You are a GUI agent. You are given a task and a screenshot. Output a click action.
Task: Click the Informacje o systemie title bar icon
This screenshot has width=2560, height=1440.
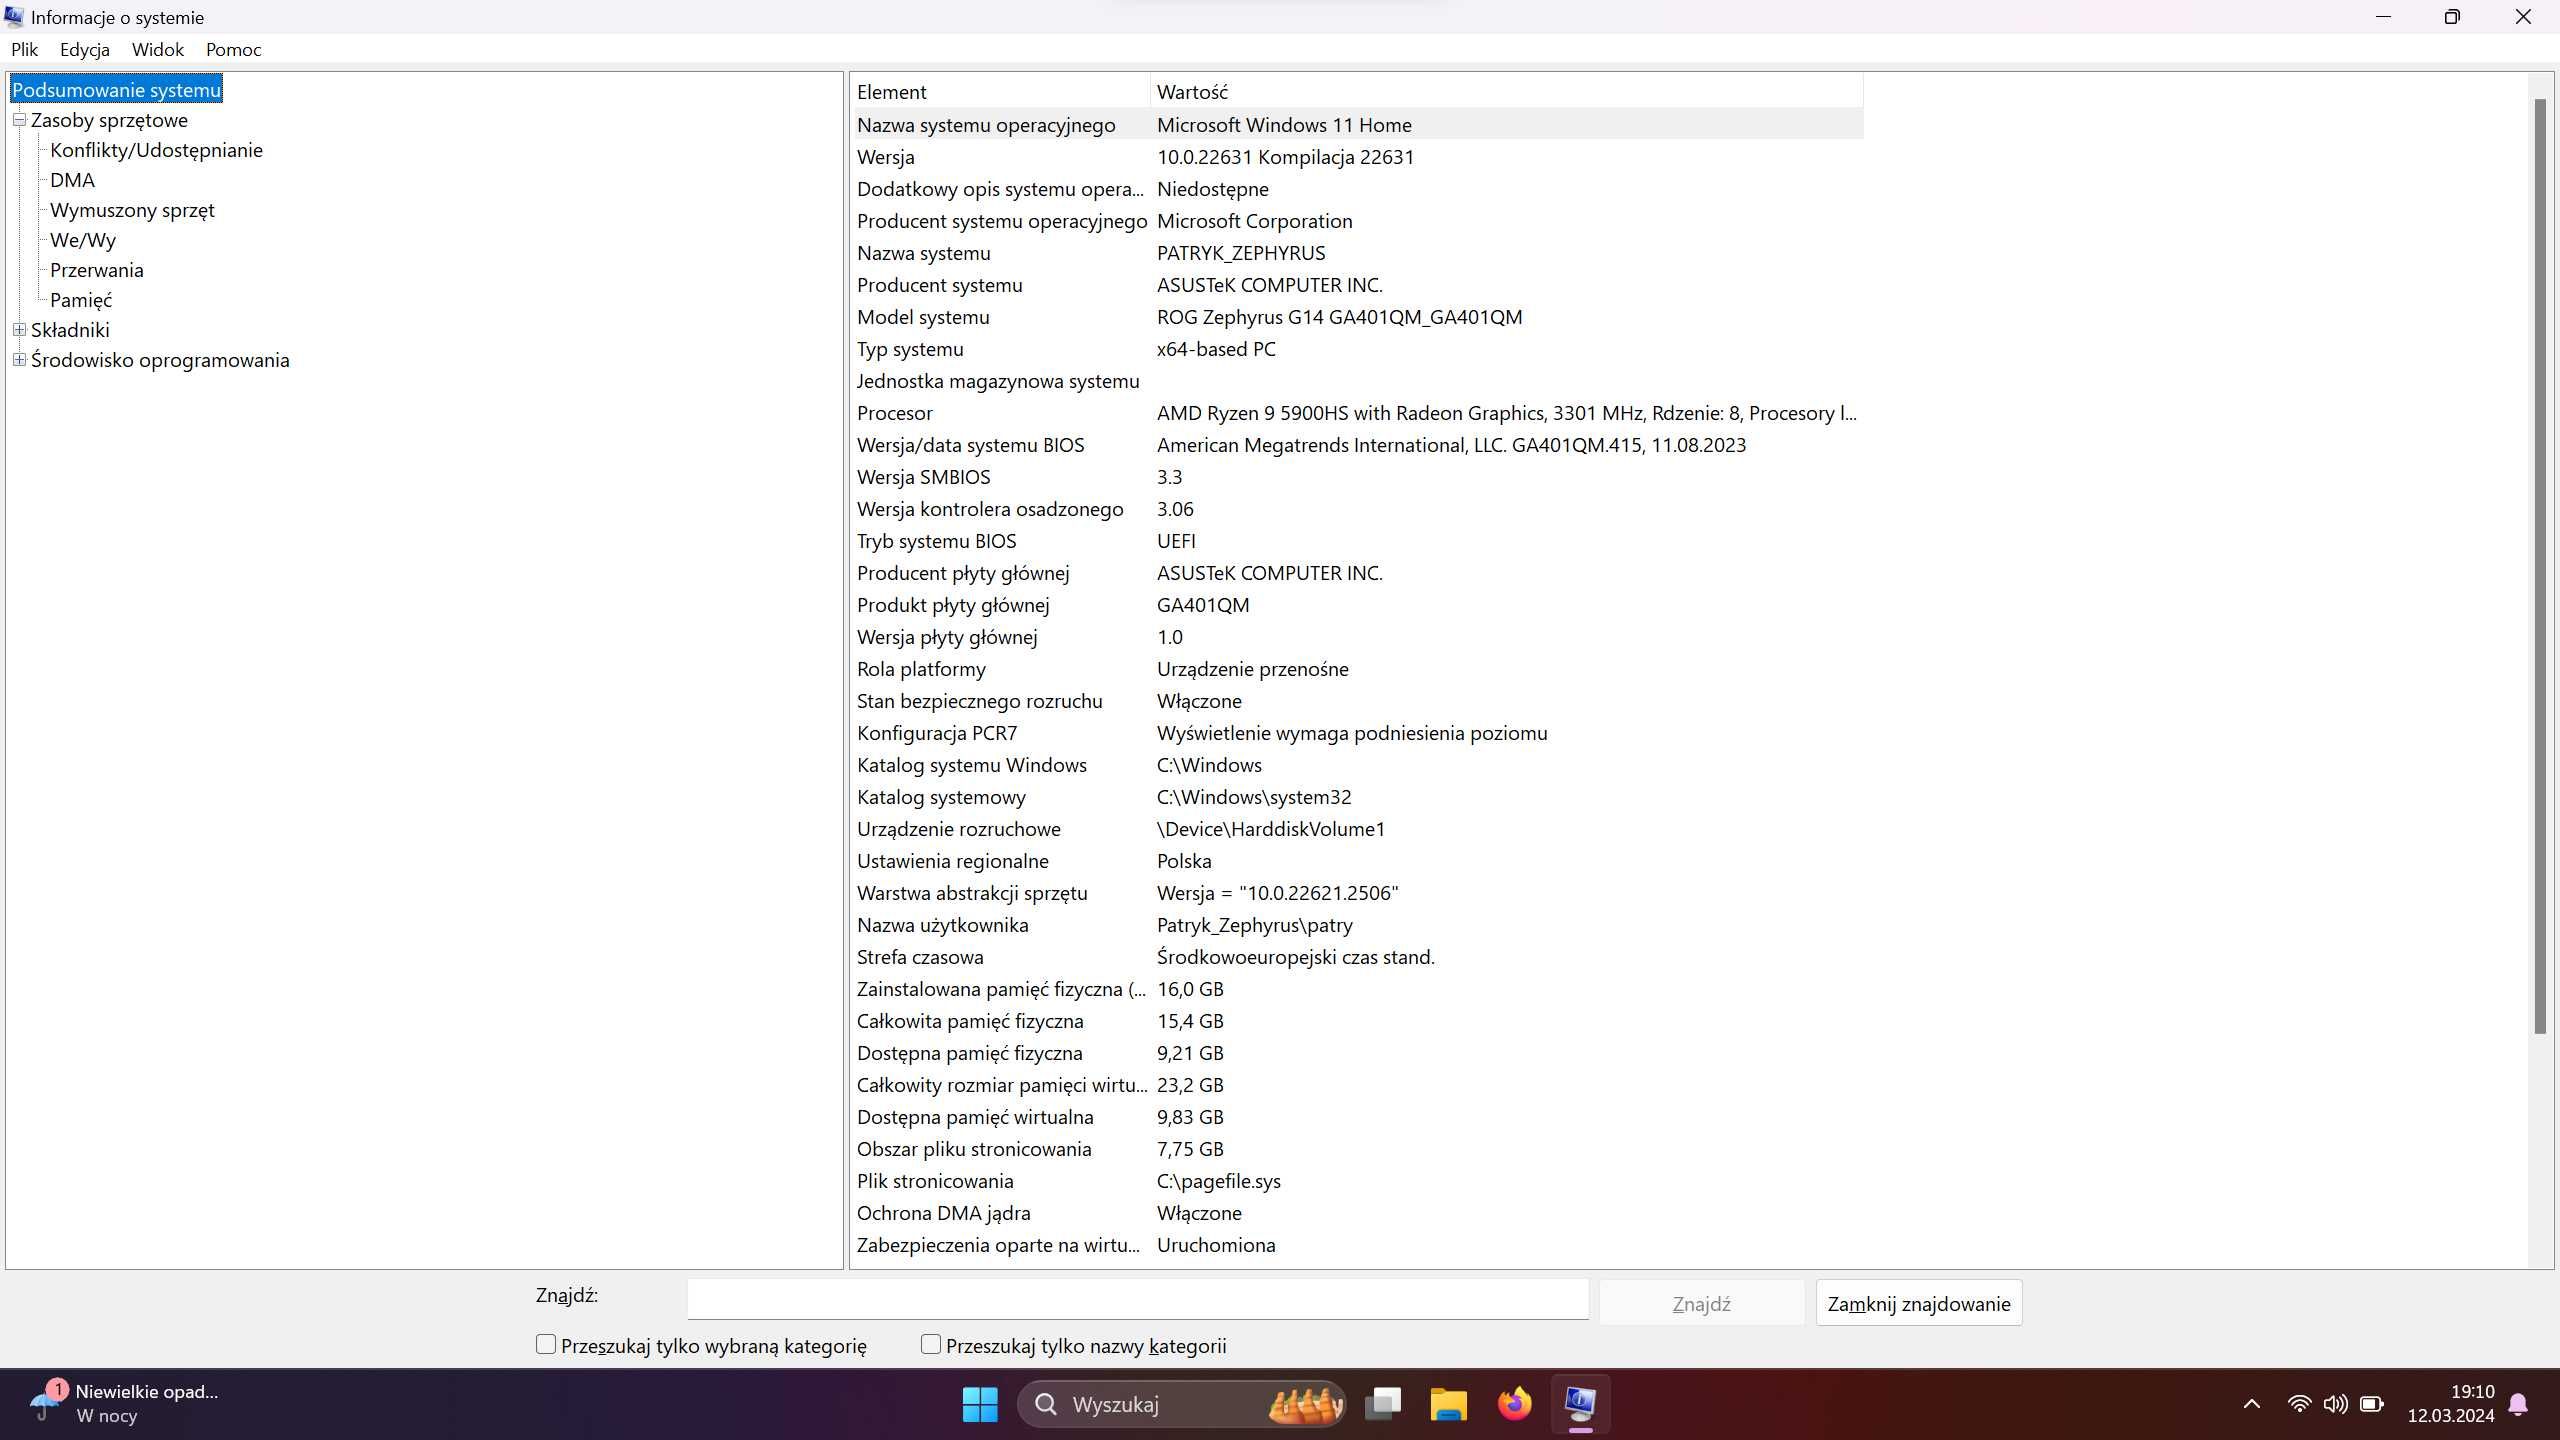pos(14,17)
